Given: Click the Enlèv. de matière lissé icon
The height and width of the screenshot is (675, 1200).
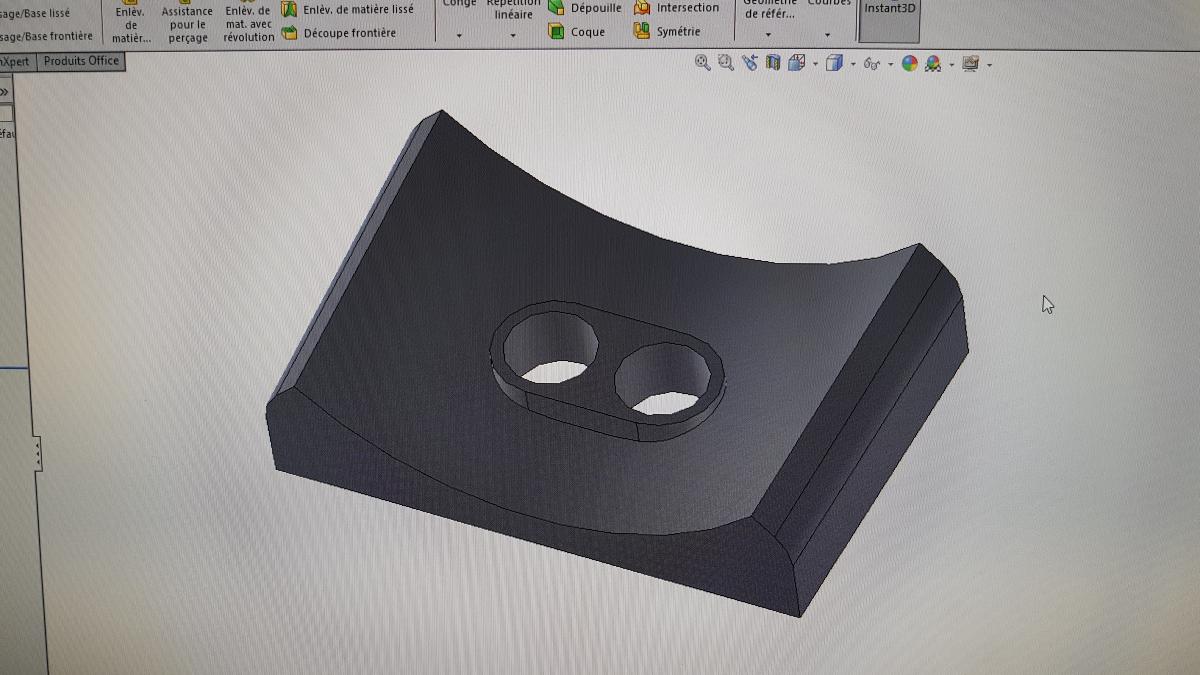Looking at the screenshot, I should pyautogui.click(x=289, y=9).
